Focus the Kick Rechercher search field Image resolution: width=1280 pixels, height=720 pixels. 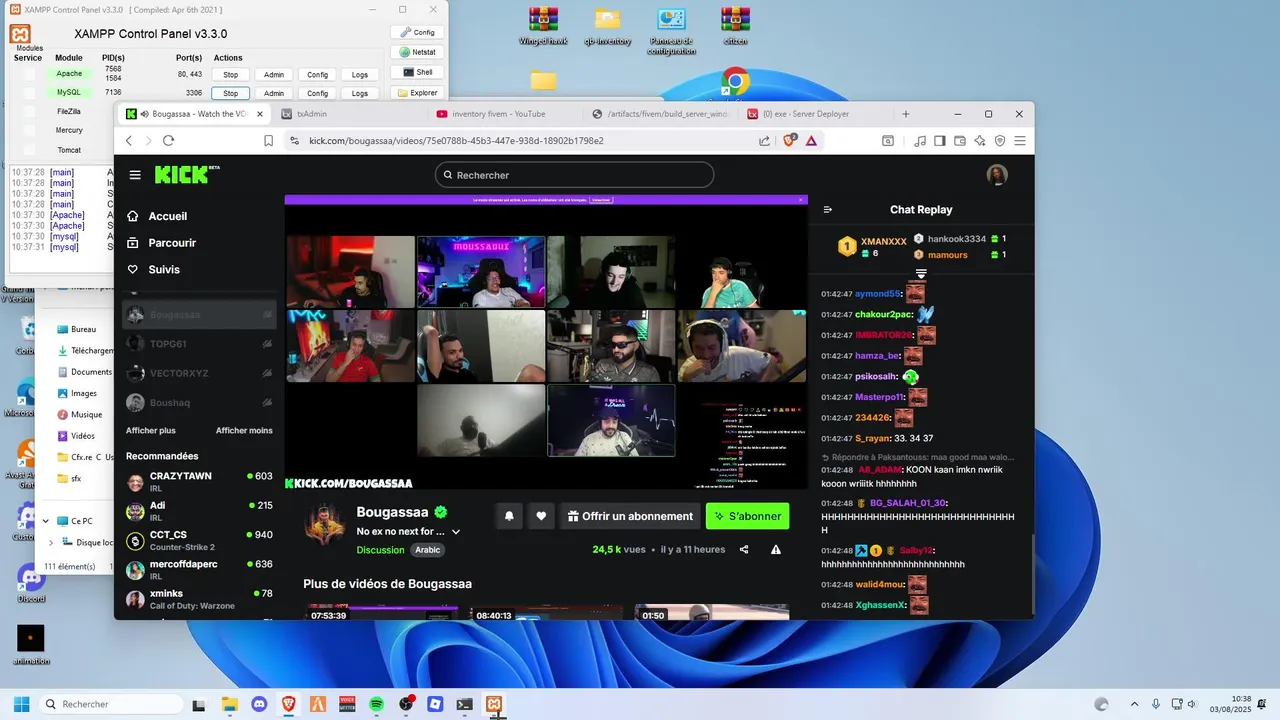pyautogui.click(x=574, y=175)
